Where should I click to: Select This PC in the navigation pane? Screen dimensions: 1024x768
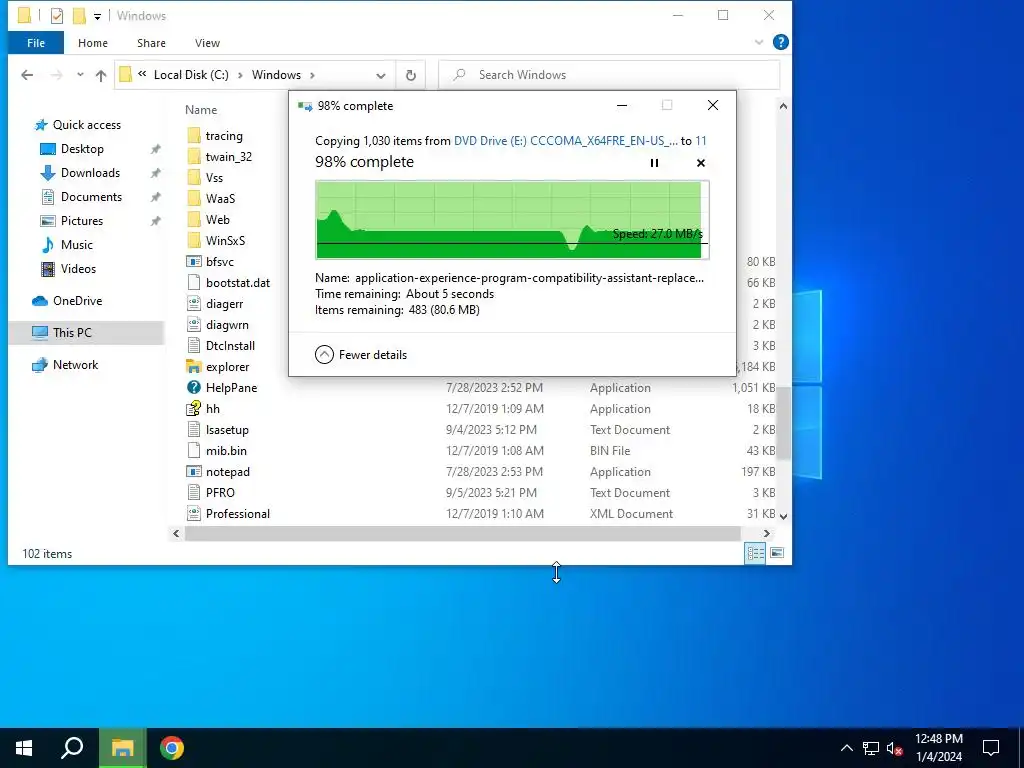(x=72, y=333)
